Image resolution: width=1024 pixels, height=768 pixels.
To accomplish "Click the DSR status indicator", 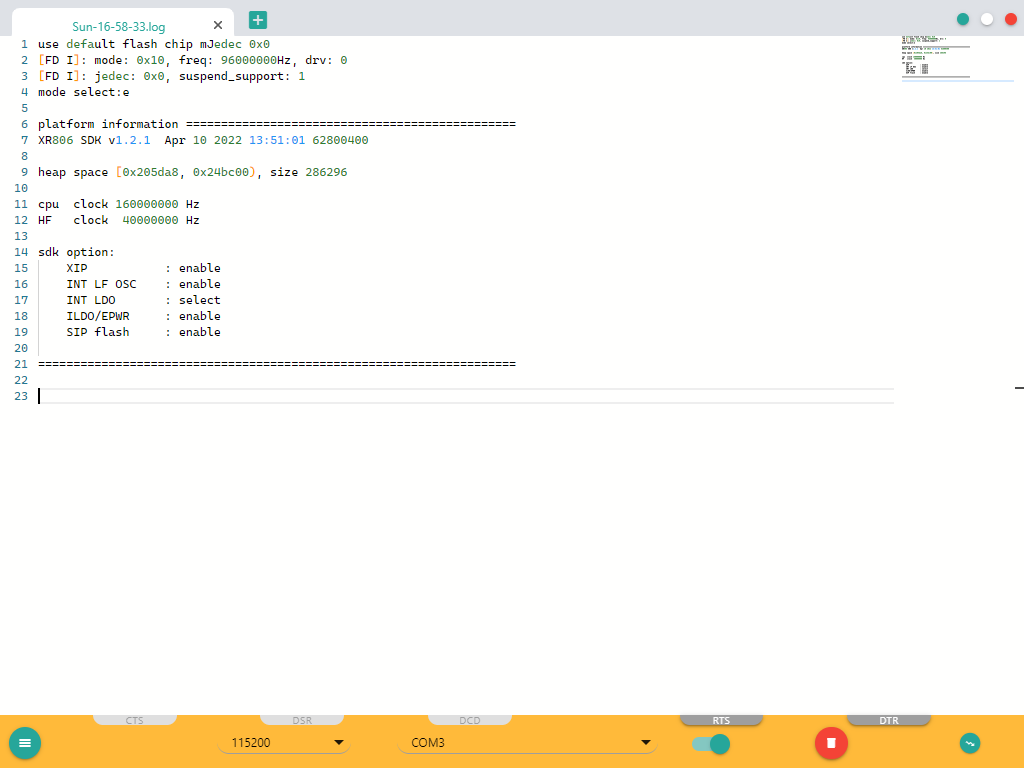I will [x=302, y=720].
